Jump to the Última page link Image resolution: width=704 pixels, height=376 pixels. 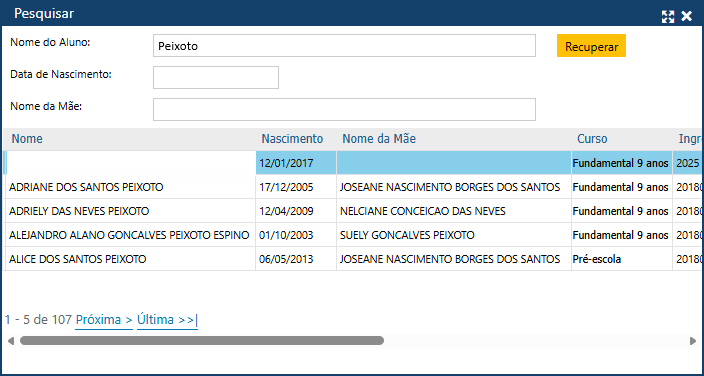point(167,320)
